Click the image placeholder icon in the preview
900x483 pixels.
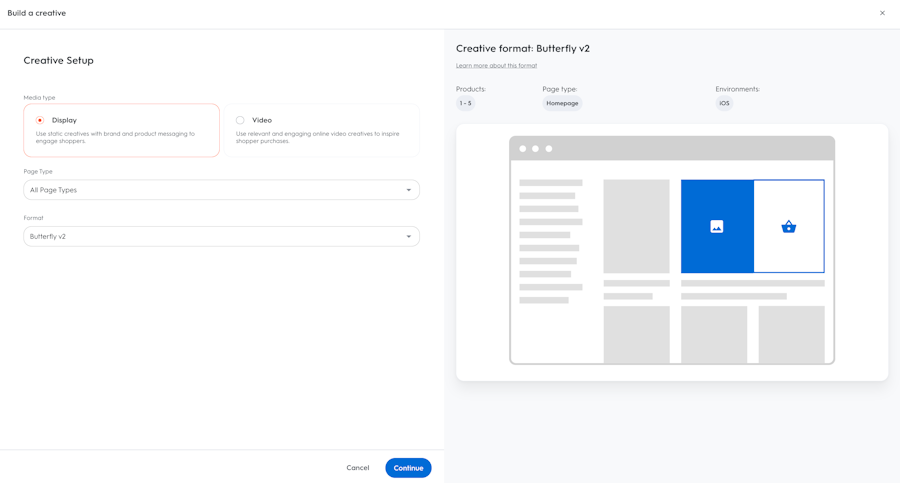pos(716,227)
